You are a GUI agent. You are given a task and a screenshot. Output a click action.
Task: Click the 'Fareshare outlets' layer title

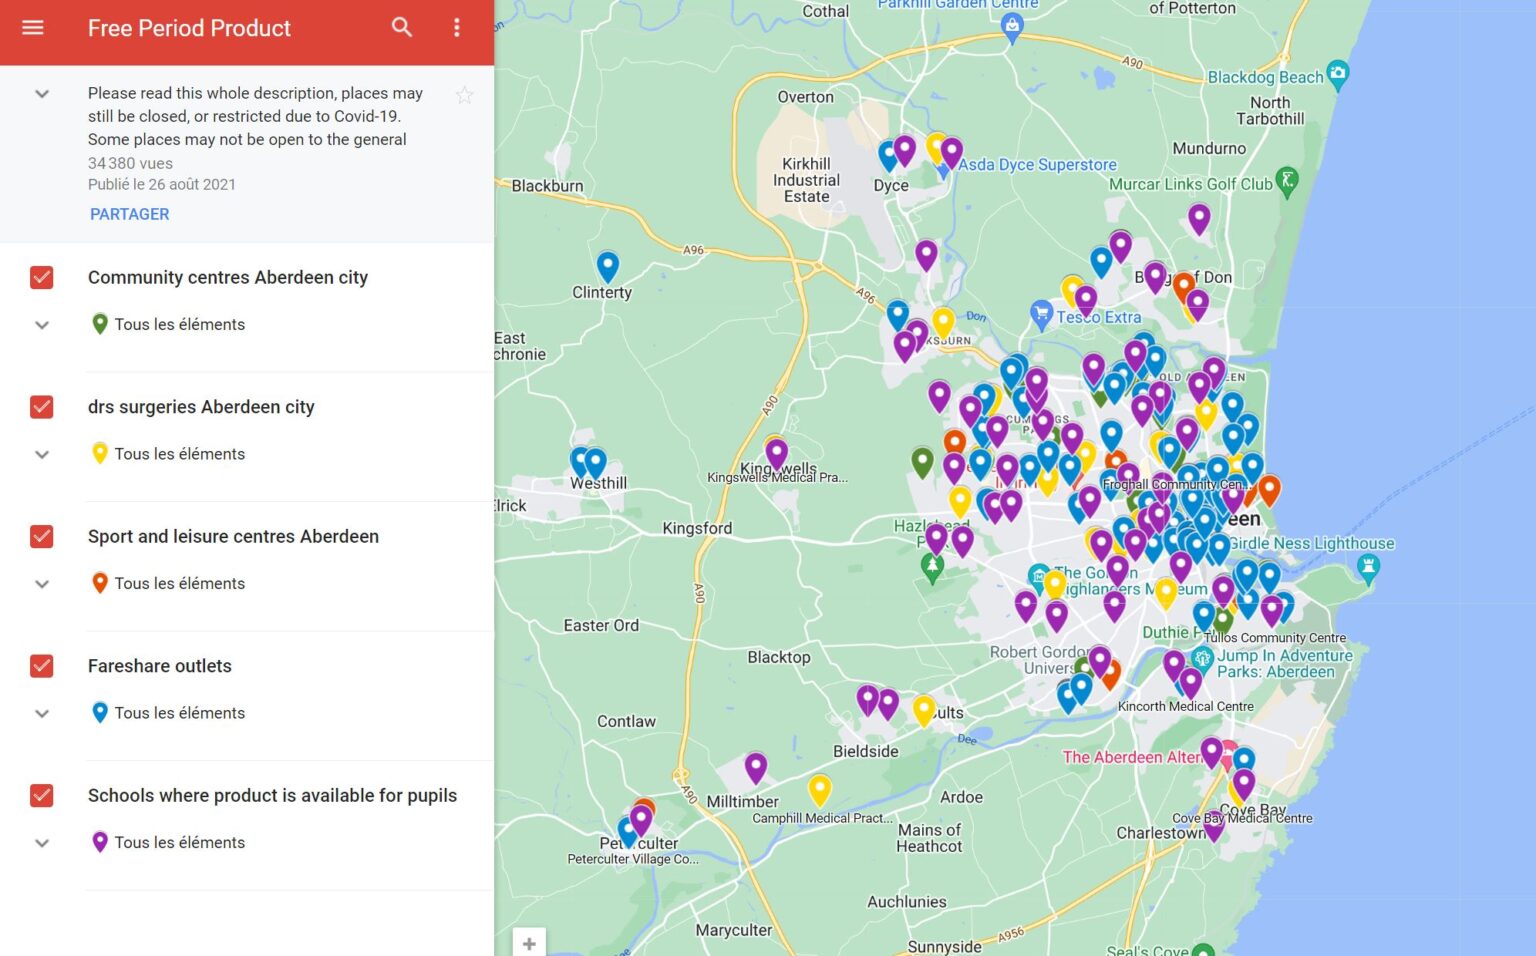point(160,666)
